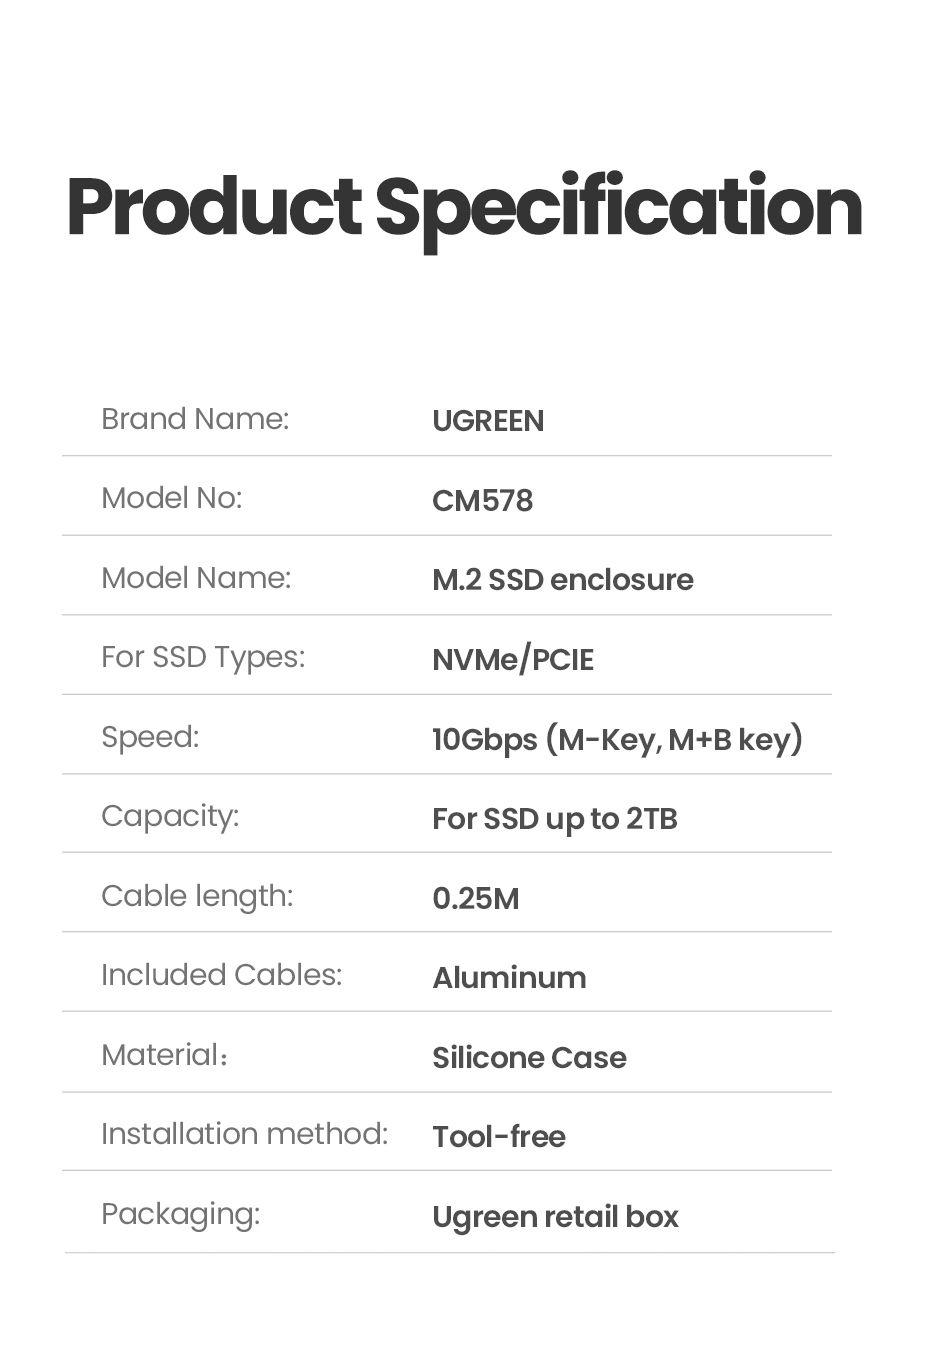This screenshot has width=930, height=1355.
Task: Select the 0.25M cable length value
Action: 475,898
